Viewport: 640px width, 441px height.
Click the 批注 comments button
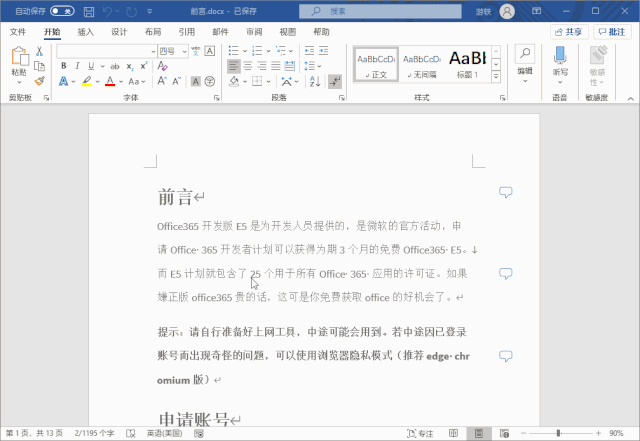(x=612, y=32)
